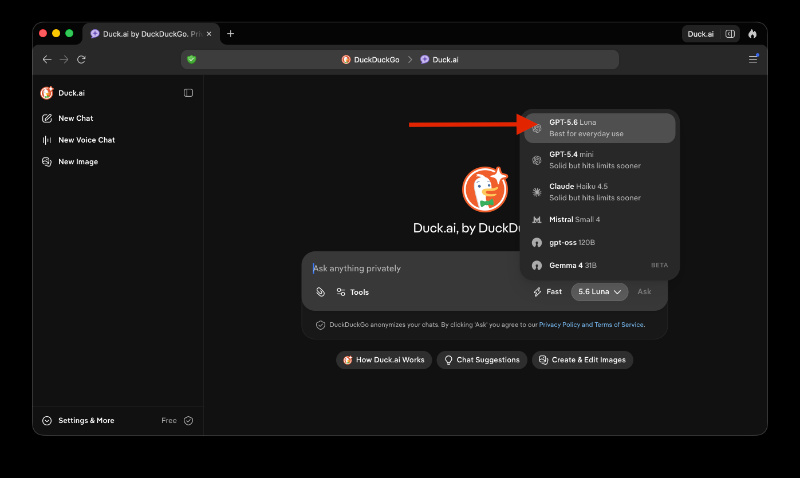Screen dimensions: 800x478
Task: Click the Chat Suggestions chip
Action: (x=482, y=360)
